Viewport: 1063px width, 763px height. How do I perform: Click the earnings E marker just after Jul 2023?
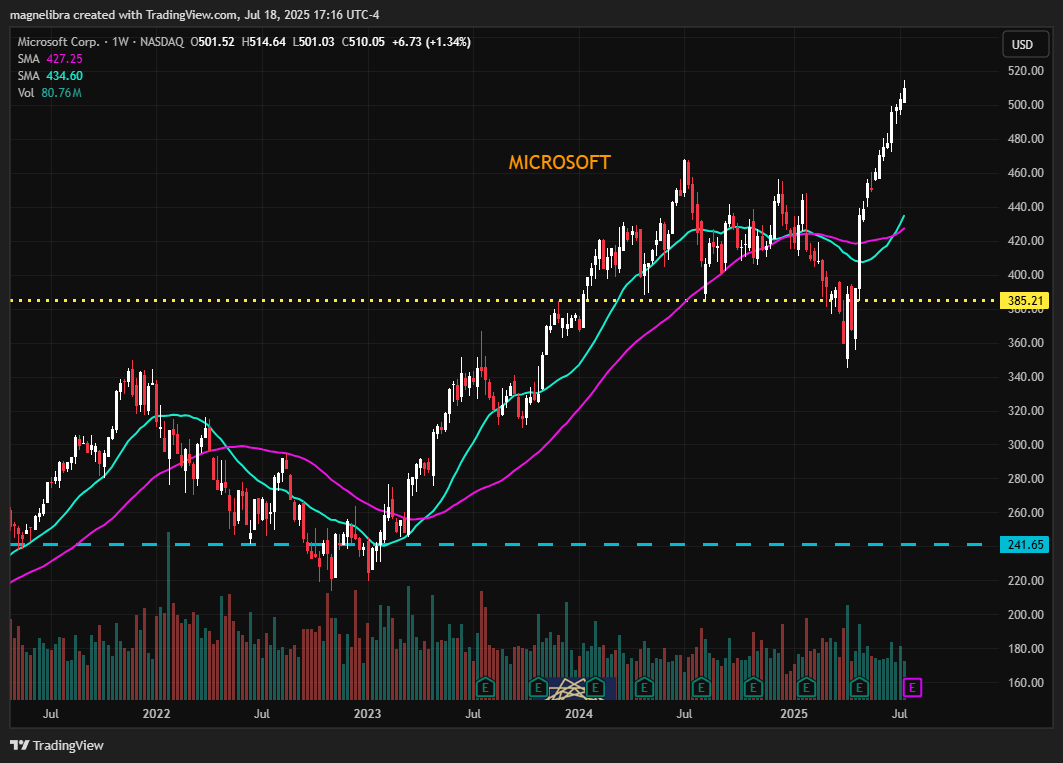pos(485,688)
